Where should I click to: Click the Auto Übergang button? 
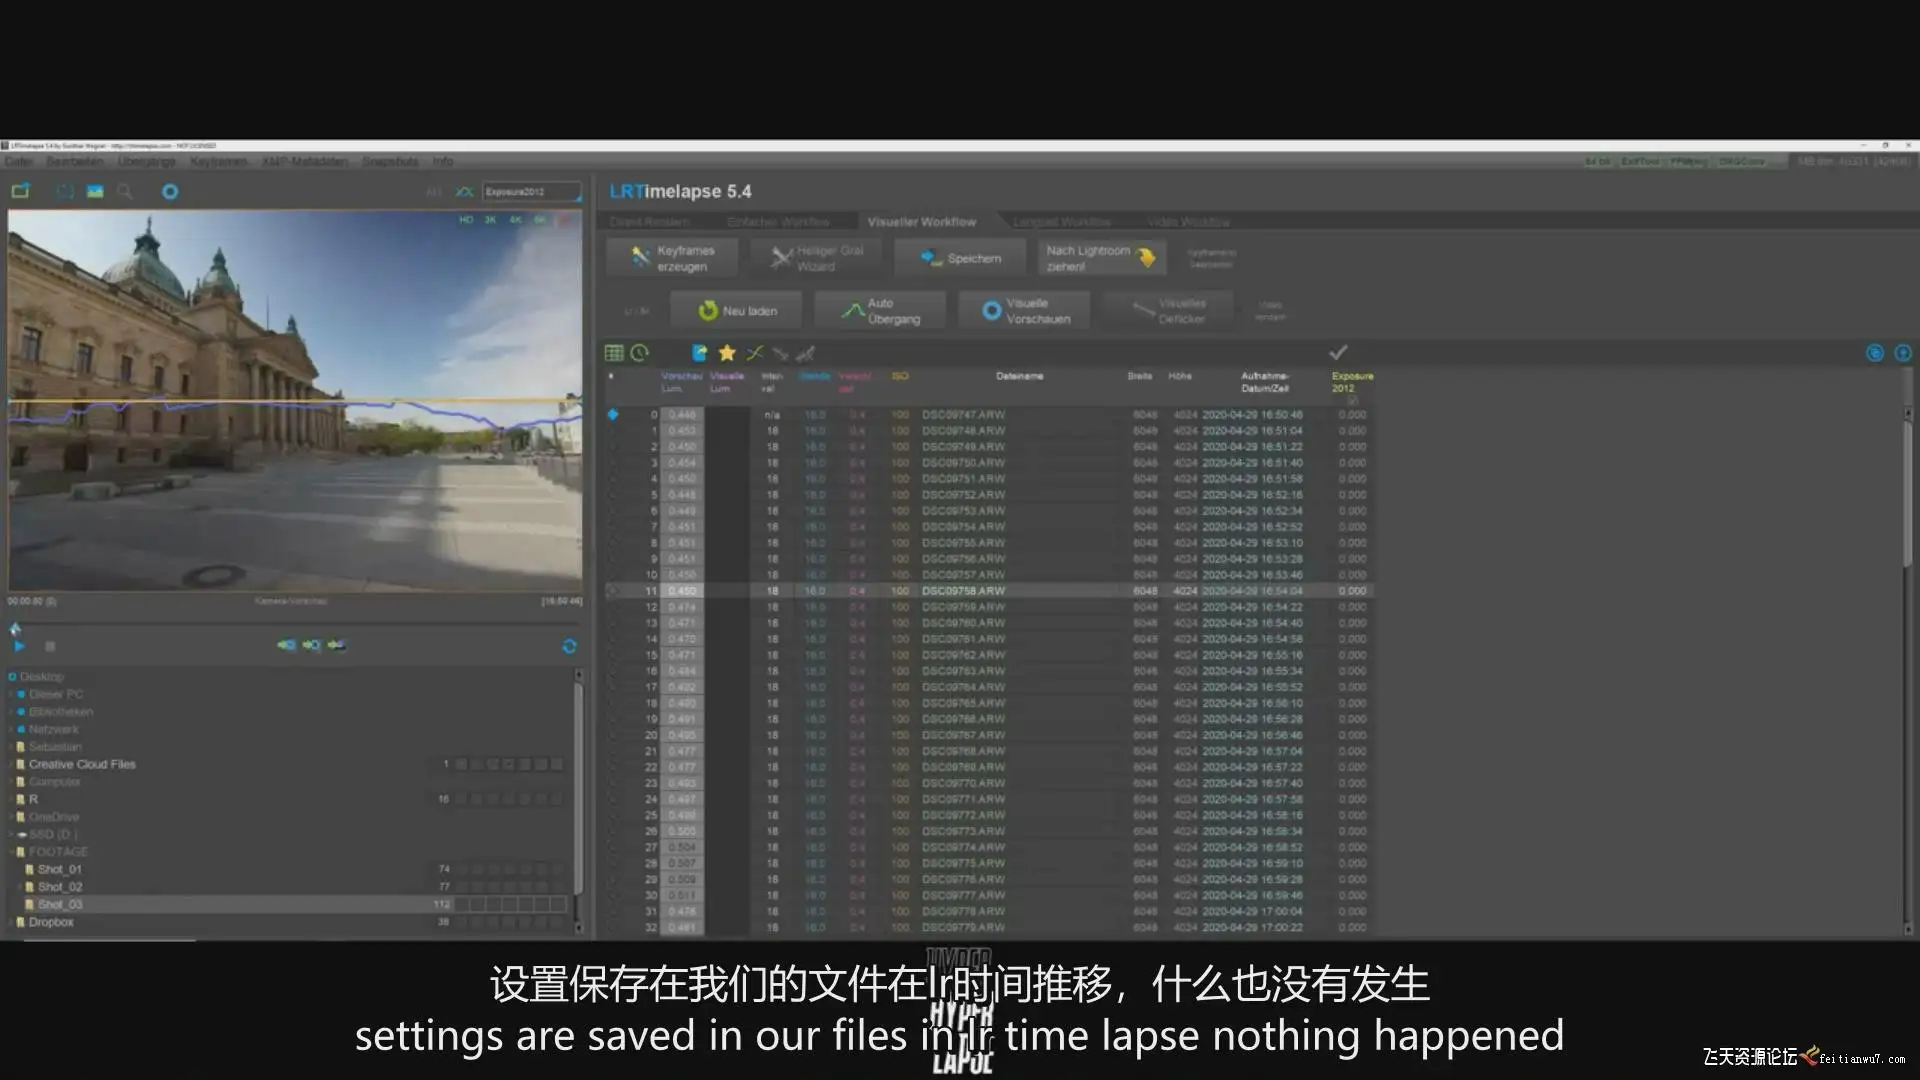880,311
